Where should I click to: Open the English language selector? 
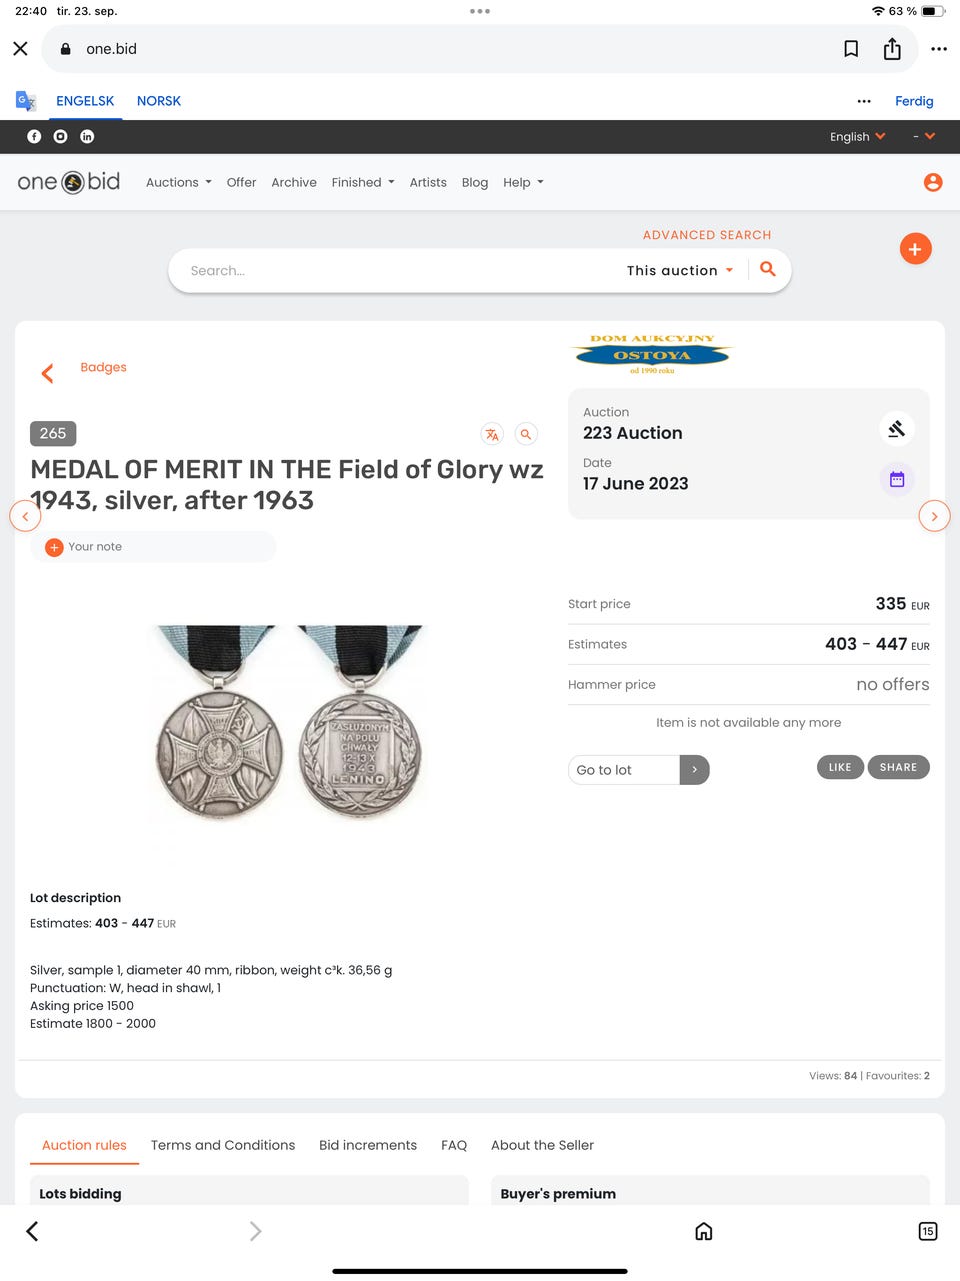click(857, 137)
